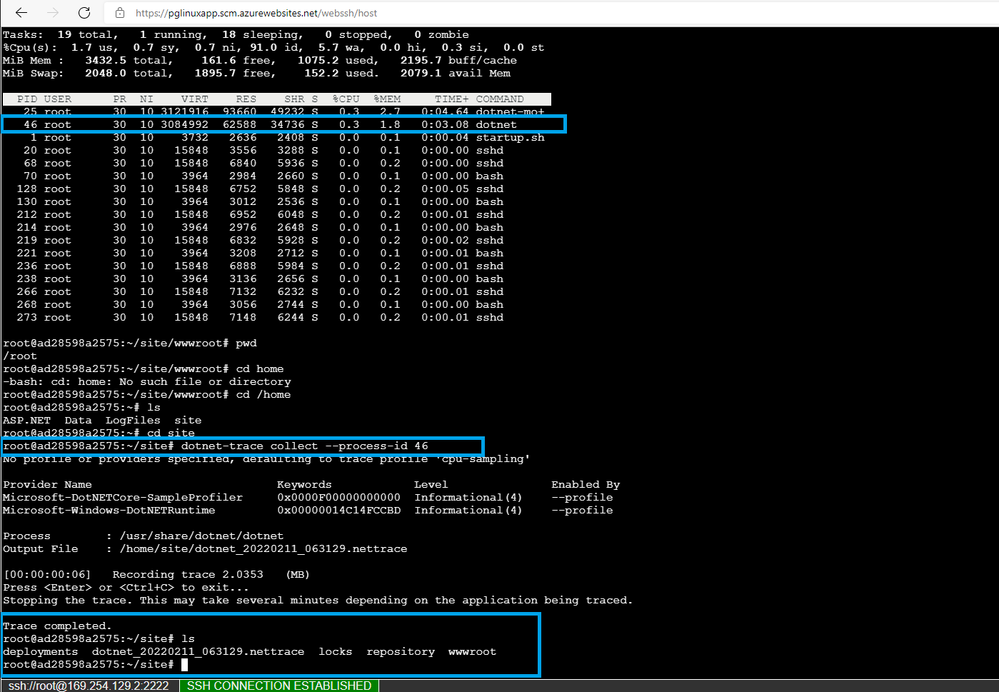Image resolution: width=999 pixels, height=692 pixels.
Task: Select the PID 46 dotnet process row
Action: [284, 124]
